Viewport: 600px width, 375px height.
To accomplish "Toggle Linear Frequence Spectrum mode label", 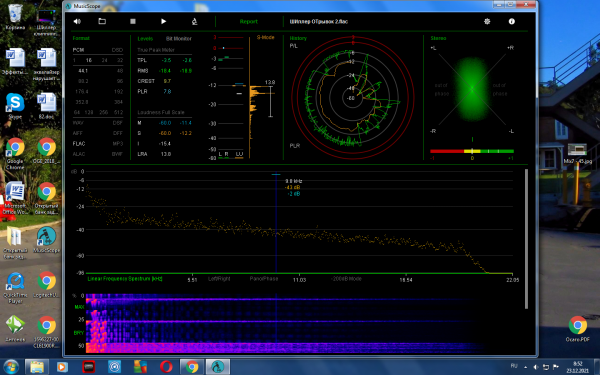I will [x=125, y=279].
